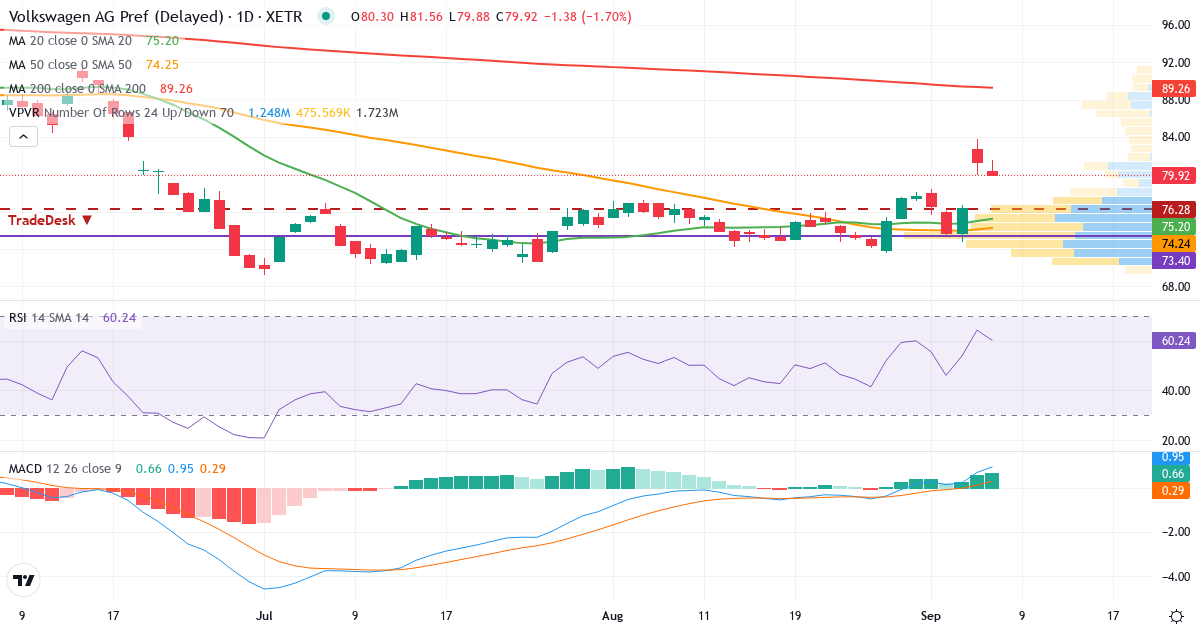Click the 1.248M VPVR up volume value
Screen dimensions: 1200x630
[x=269, y=113]
